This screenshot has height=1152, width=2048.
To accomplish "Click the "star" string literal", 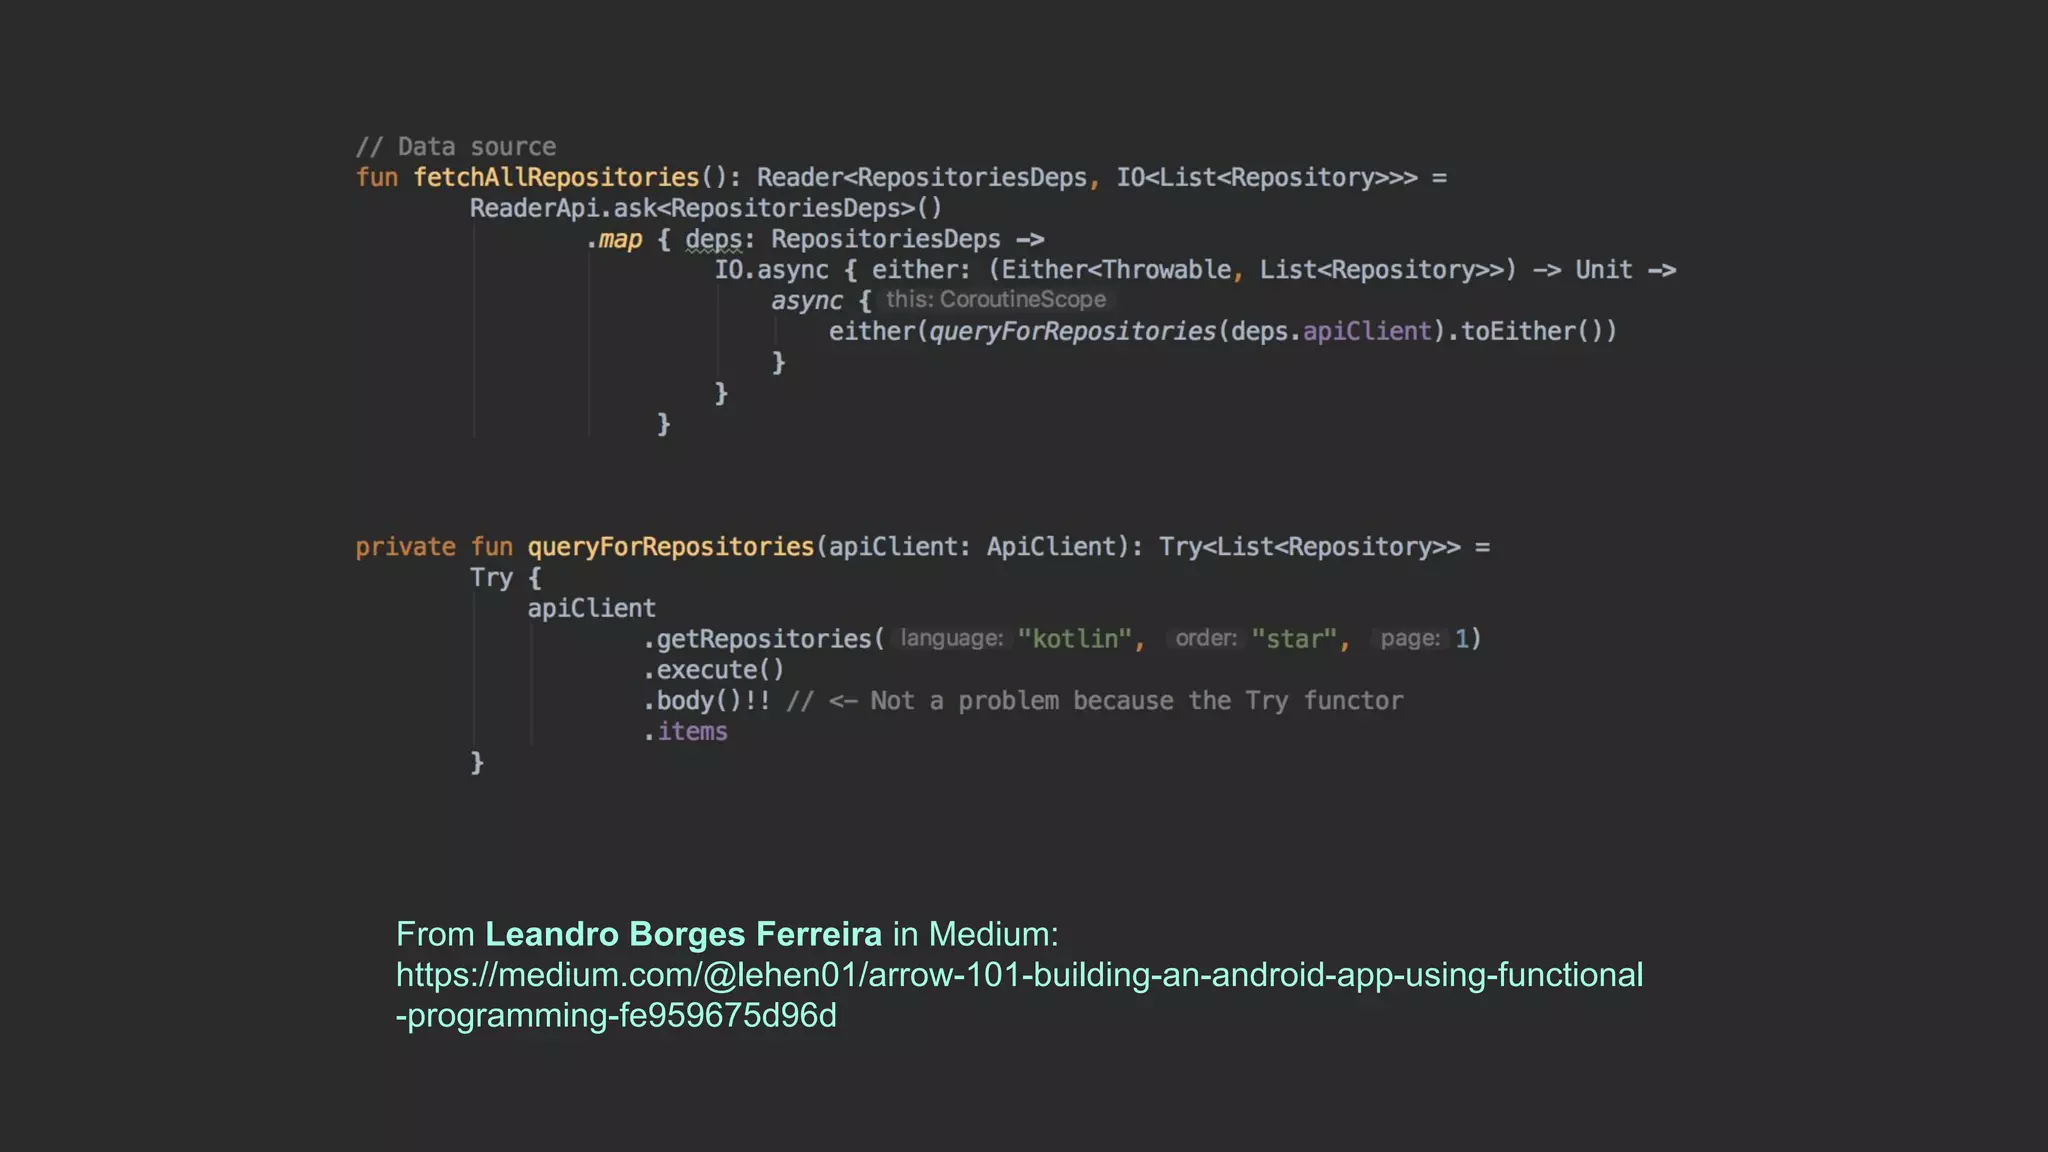I will 1294,639.
